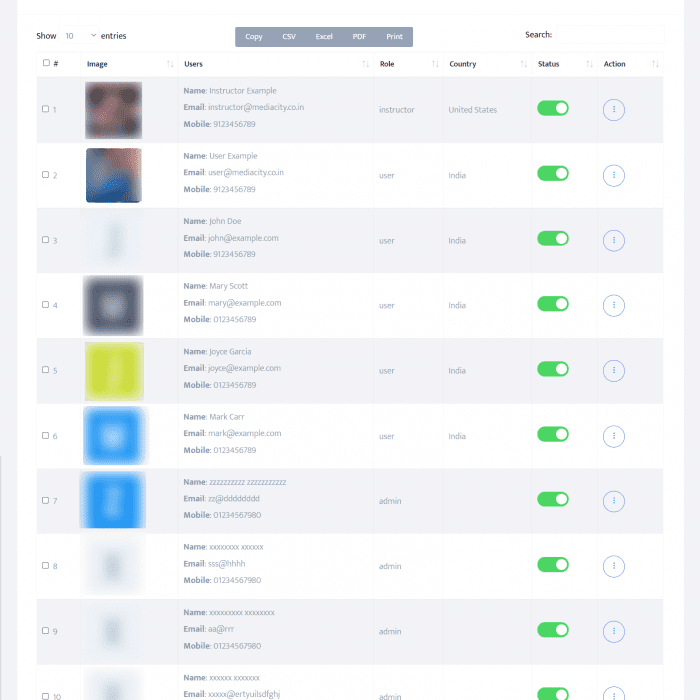700x700 pixels.
Task: Open action menu for Mark Carr
Action: tap(614, 436)
